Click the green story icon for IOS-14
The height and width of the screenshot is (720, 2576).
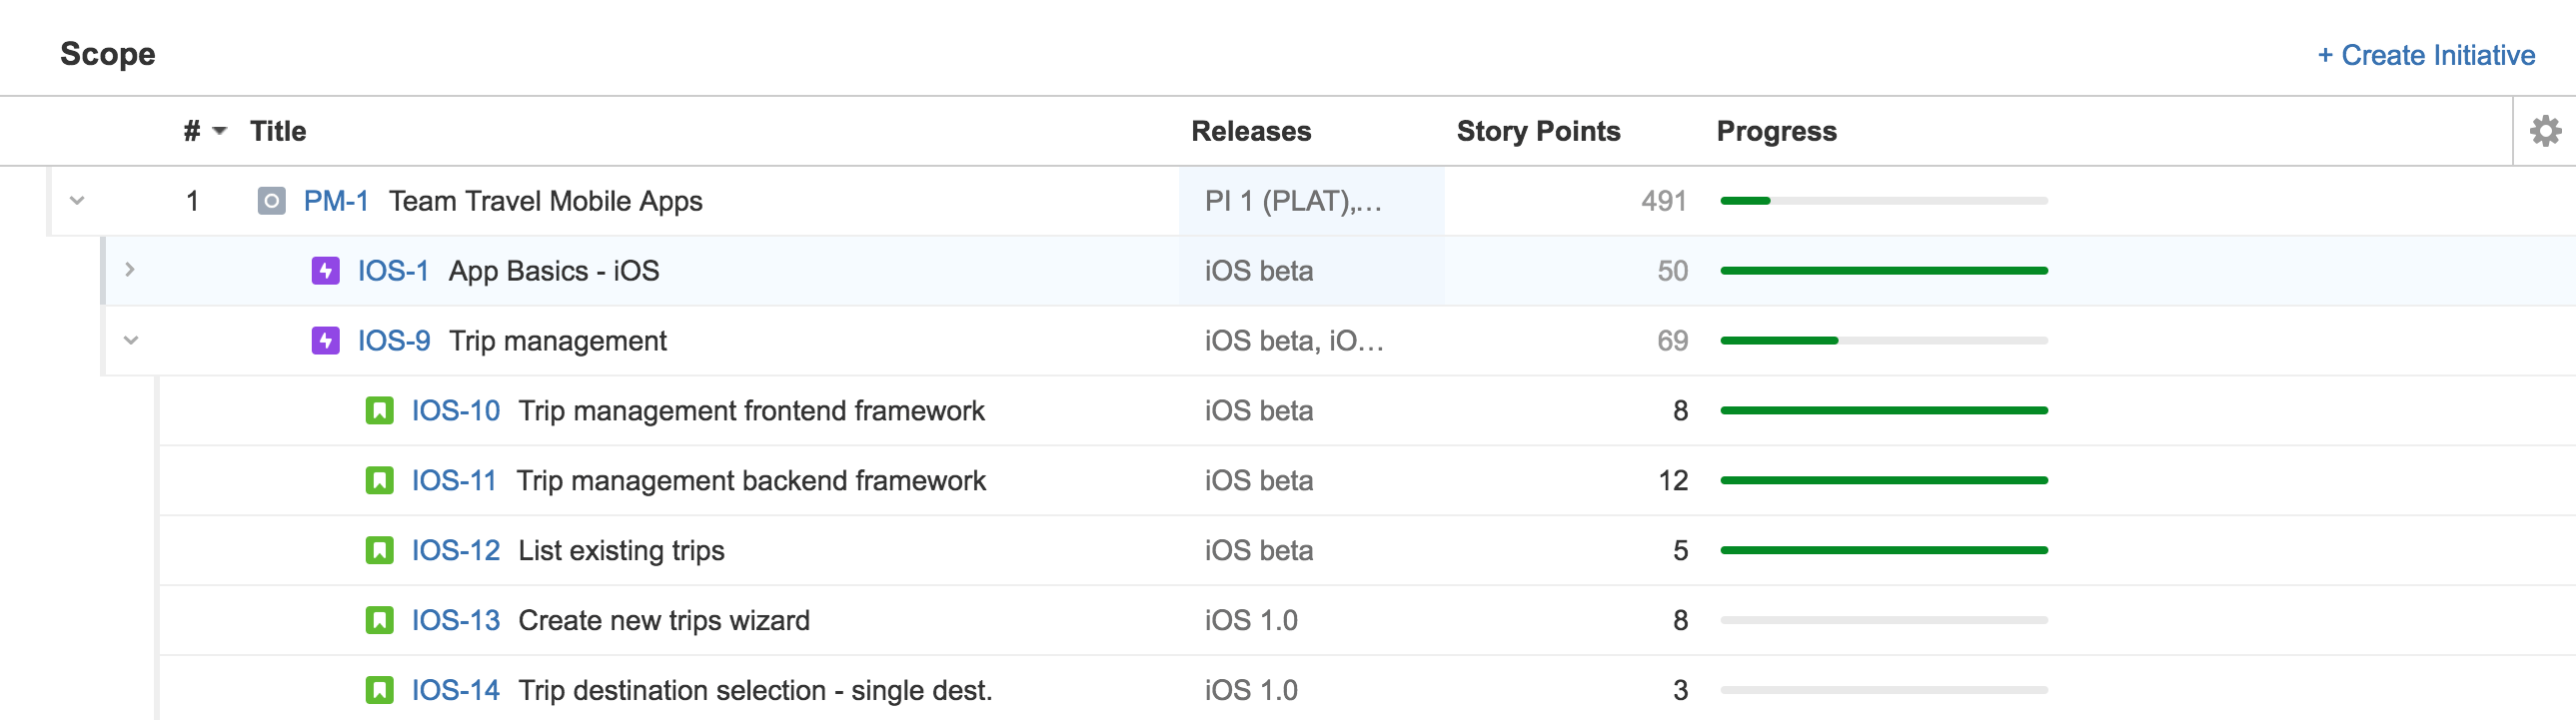click(x=379, y=690)
